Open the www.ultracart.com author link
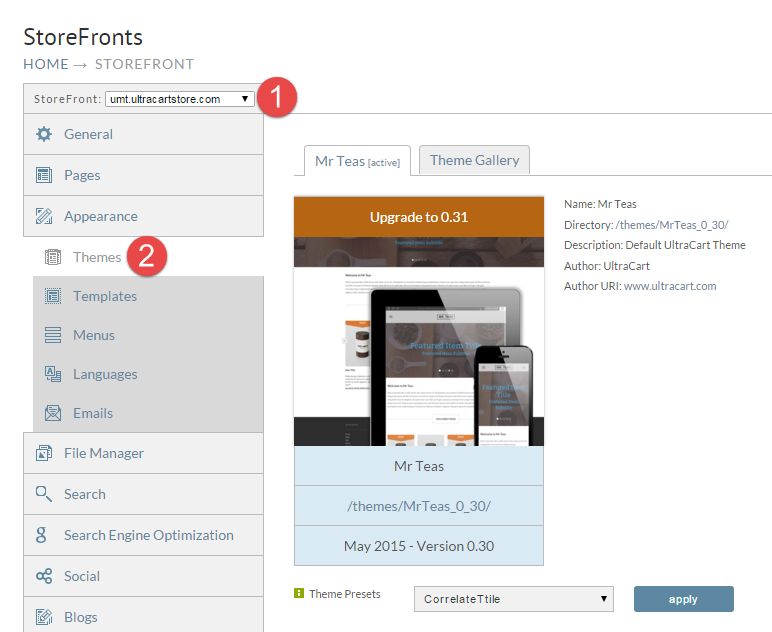 click(x=670, y=286)
